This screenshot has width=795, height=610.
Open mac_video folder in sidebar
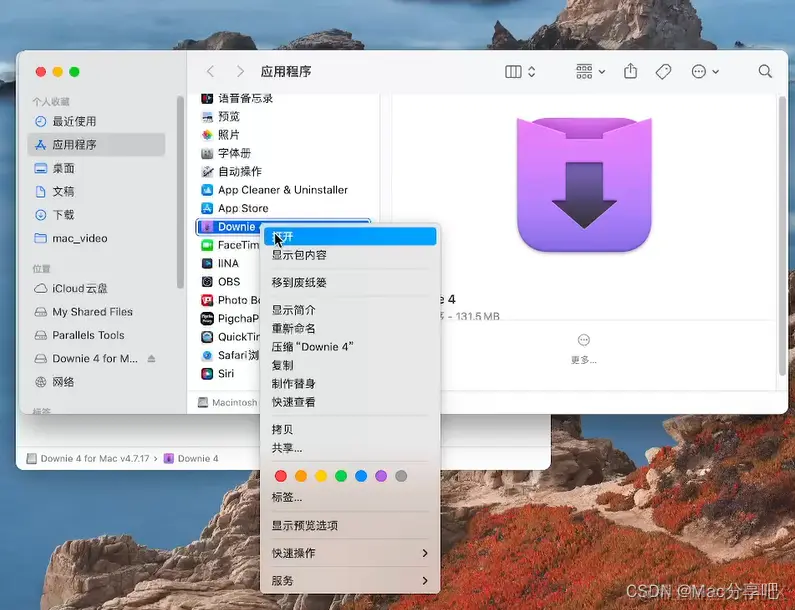96,238
